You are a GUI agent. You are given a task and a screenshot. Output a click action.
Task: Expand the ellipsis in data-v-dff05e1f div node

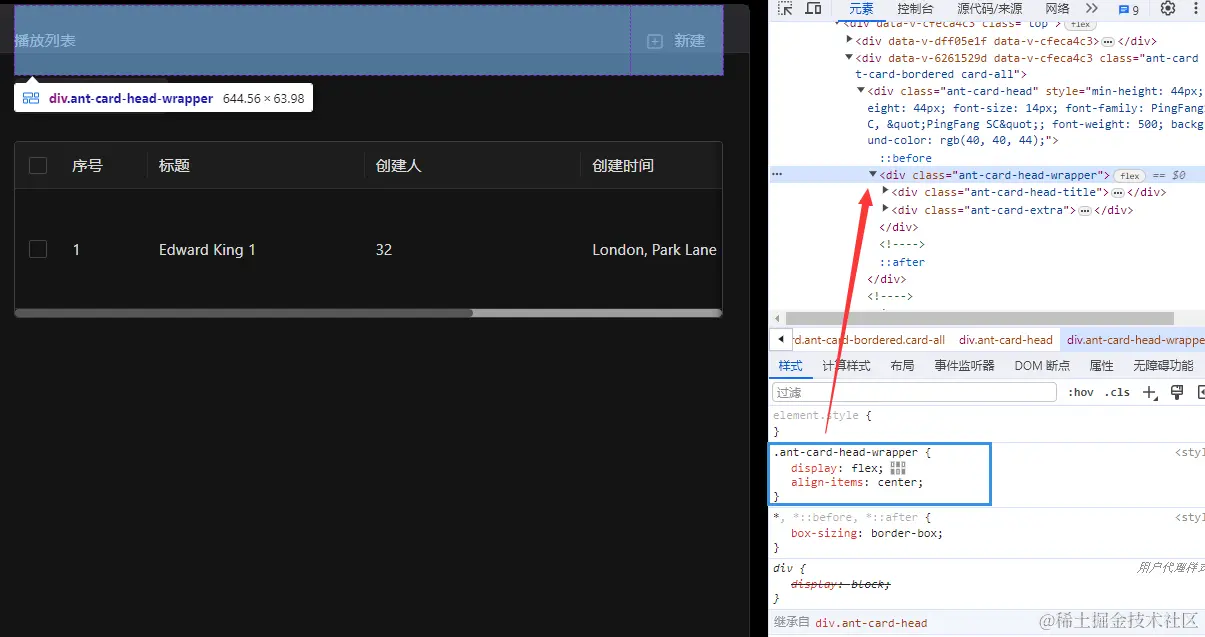coord(1107,41)
